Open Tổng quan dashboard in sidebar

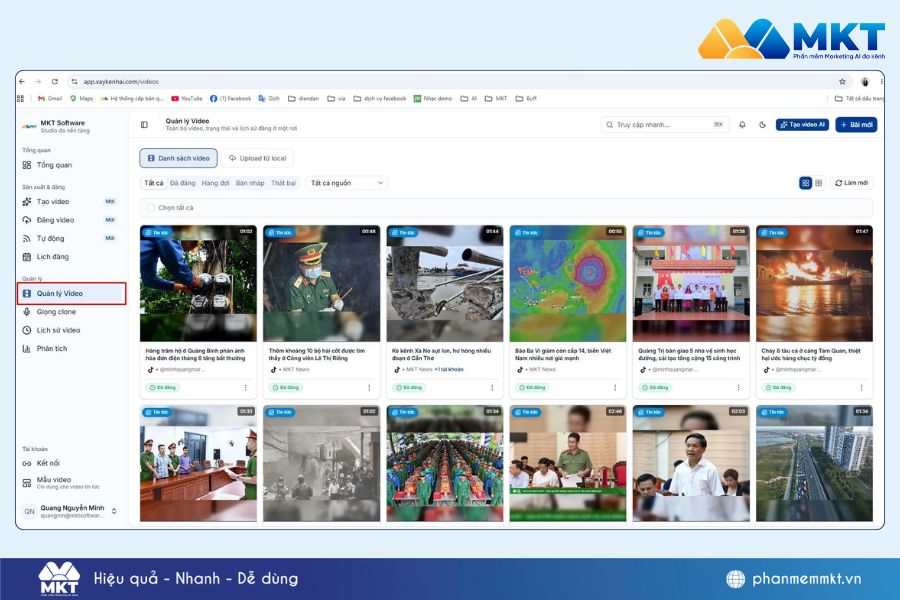click(x=55, y=165)
